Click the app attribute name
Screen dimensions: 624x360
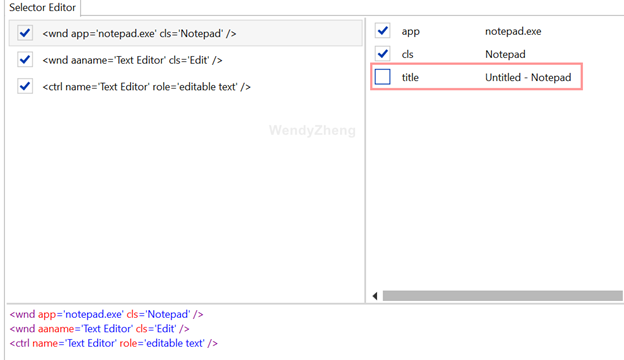410,31
